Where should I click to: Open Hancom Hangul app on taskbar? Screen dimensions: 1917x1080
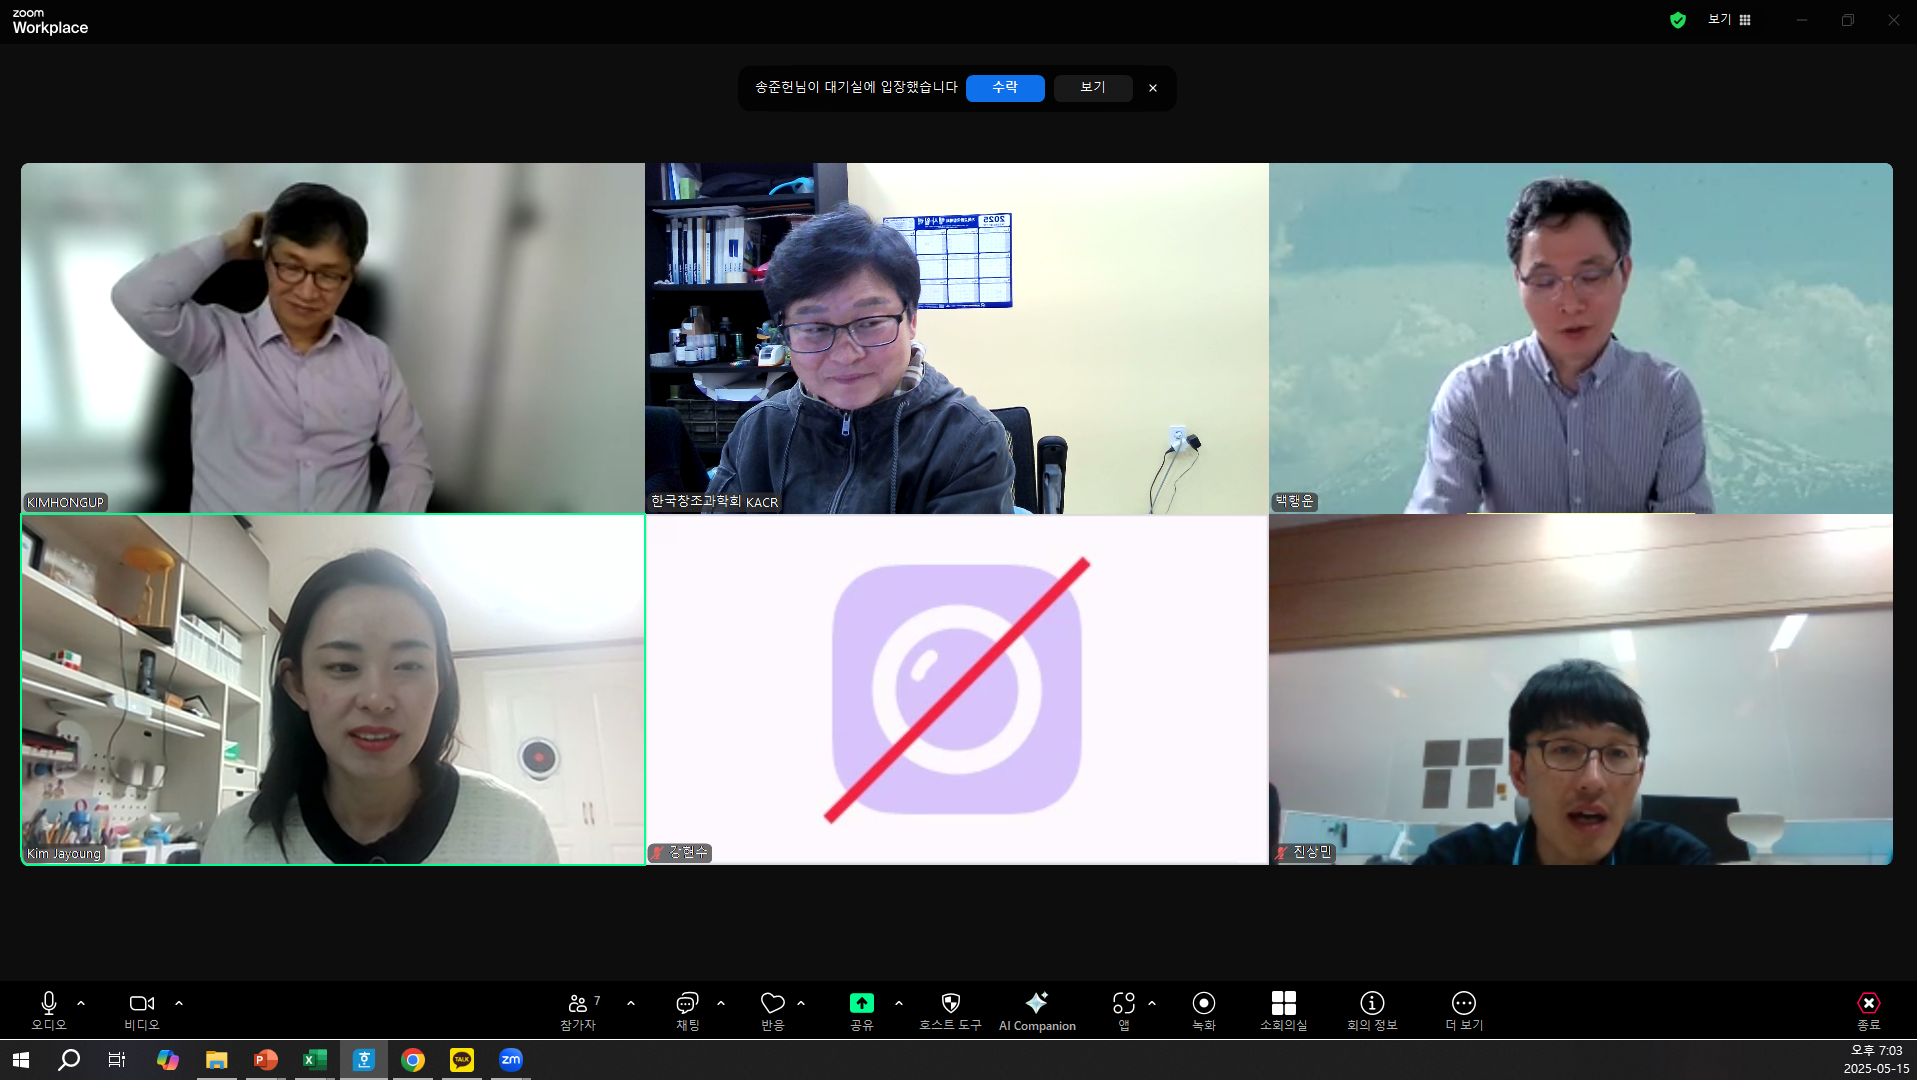click(x=364, y=1060)
